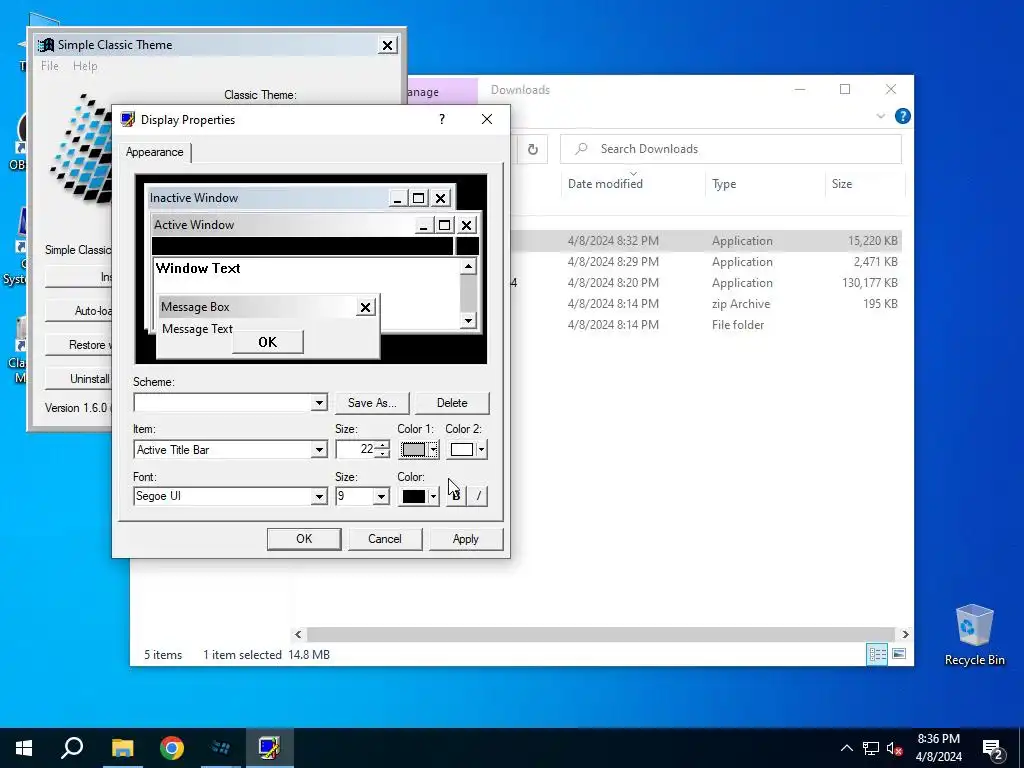Click the help question mark in Display Properties
Viewport: 1024px width, 768px height.
tap(442, 119)
